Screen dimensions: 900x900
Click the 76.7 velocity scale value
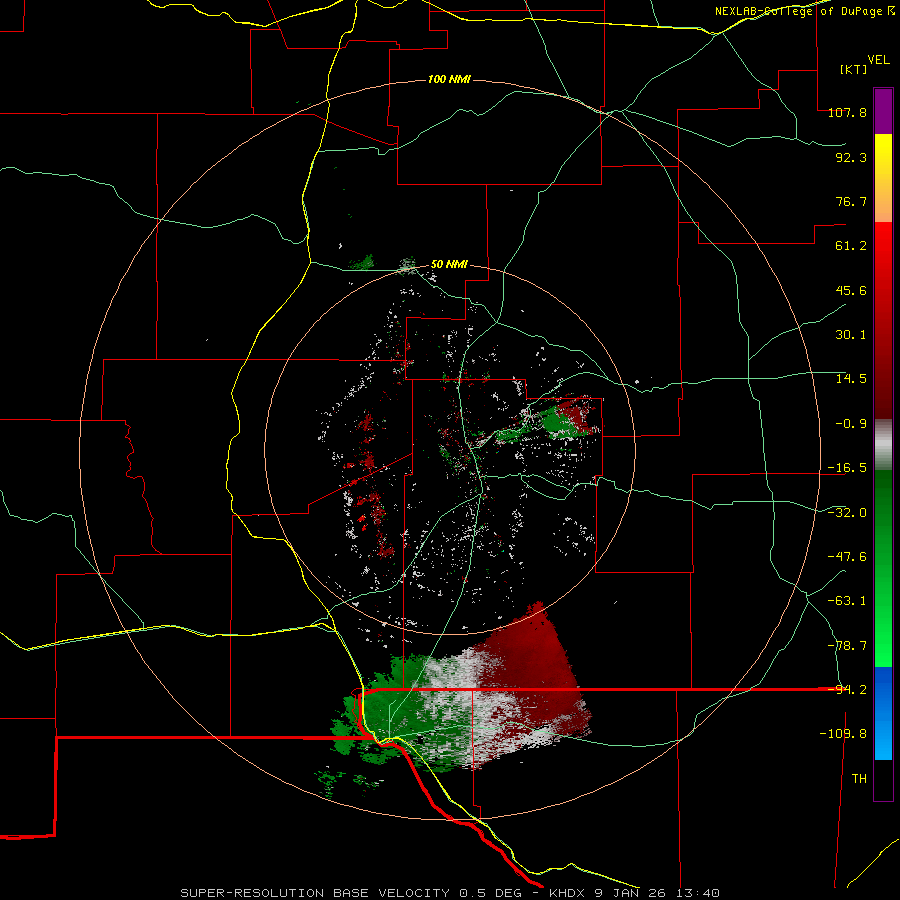851,201
